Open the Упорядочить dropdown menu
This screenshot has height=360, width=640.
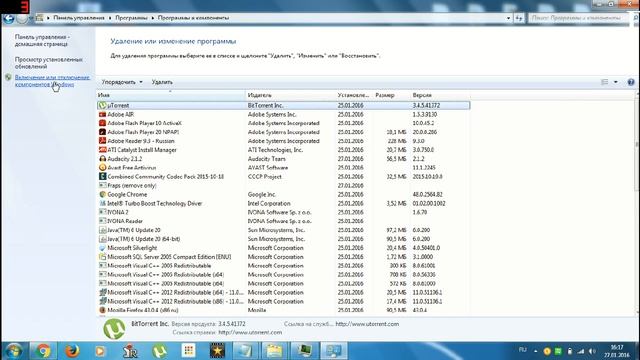(x=122, y=82)
